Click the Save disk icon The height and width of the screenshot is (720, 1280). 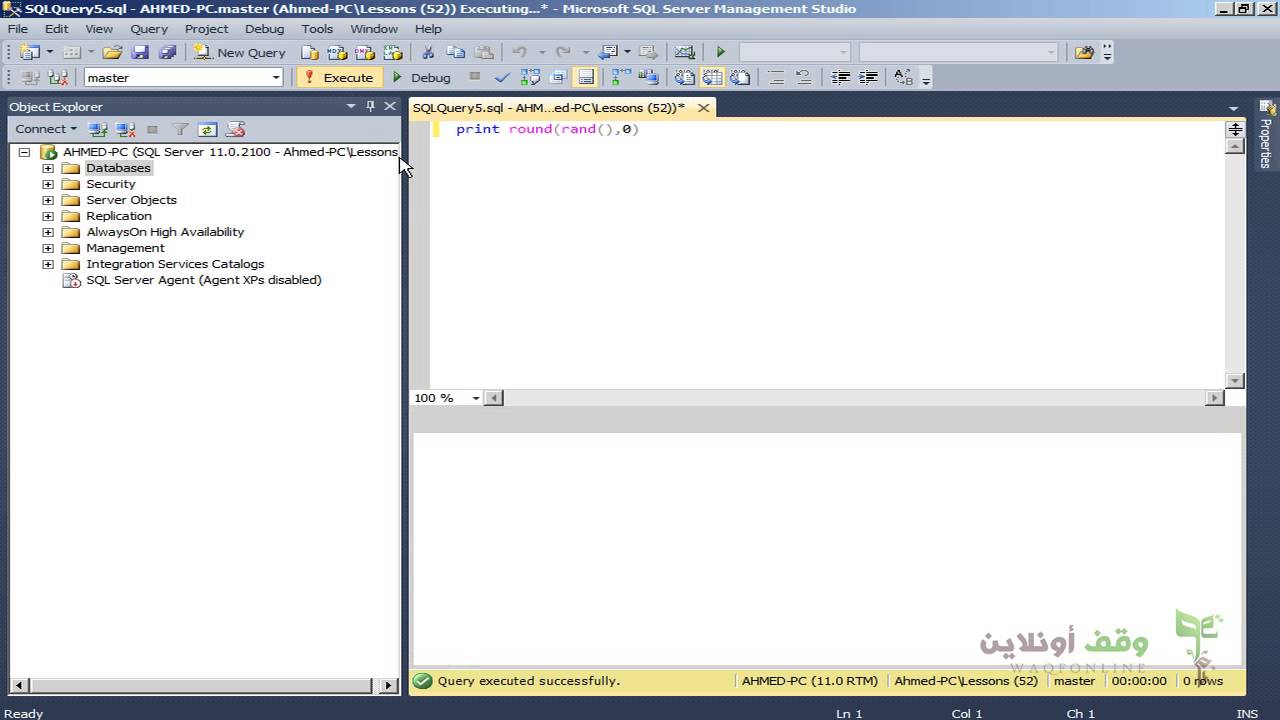[x=140, y=52]
